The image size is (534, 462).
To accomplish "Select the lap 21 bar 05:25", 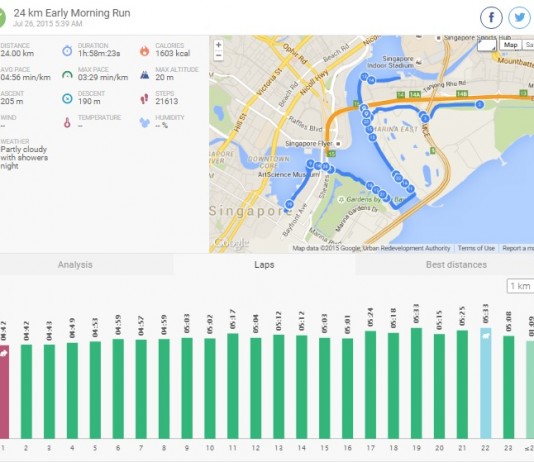I will (462, 384).
